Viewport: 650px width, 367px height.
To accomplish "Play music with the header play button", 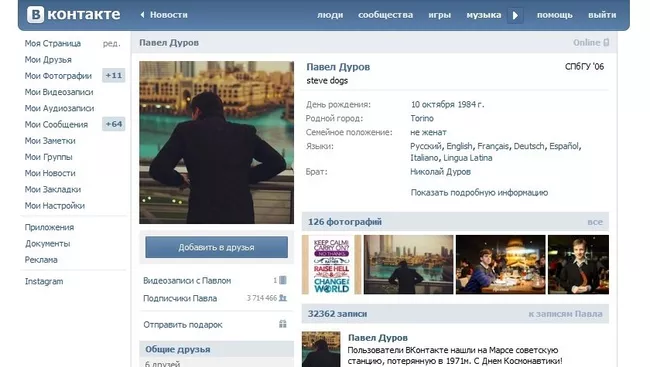I will (515, 15).
